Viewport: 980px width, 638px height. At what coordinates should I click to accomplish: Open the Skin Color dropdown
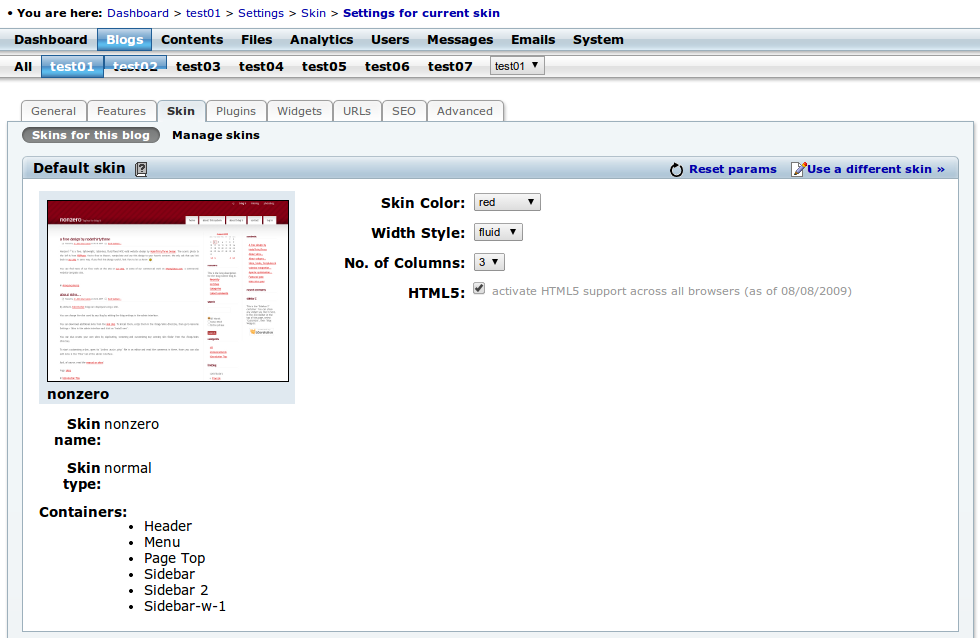coord(507,202)
